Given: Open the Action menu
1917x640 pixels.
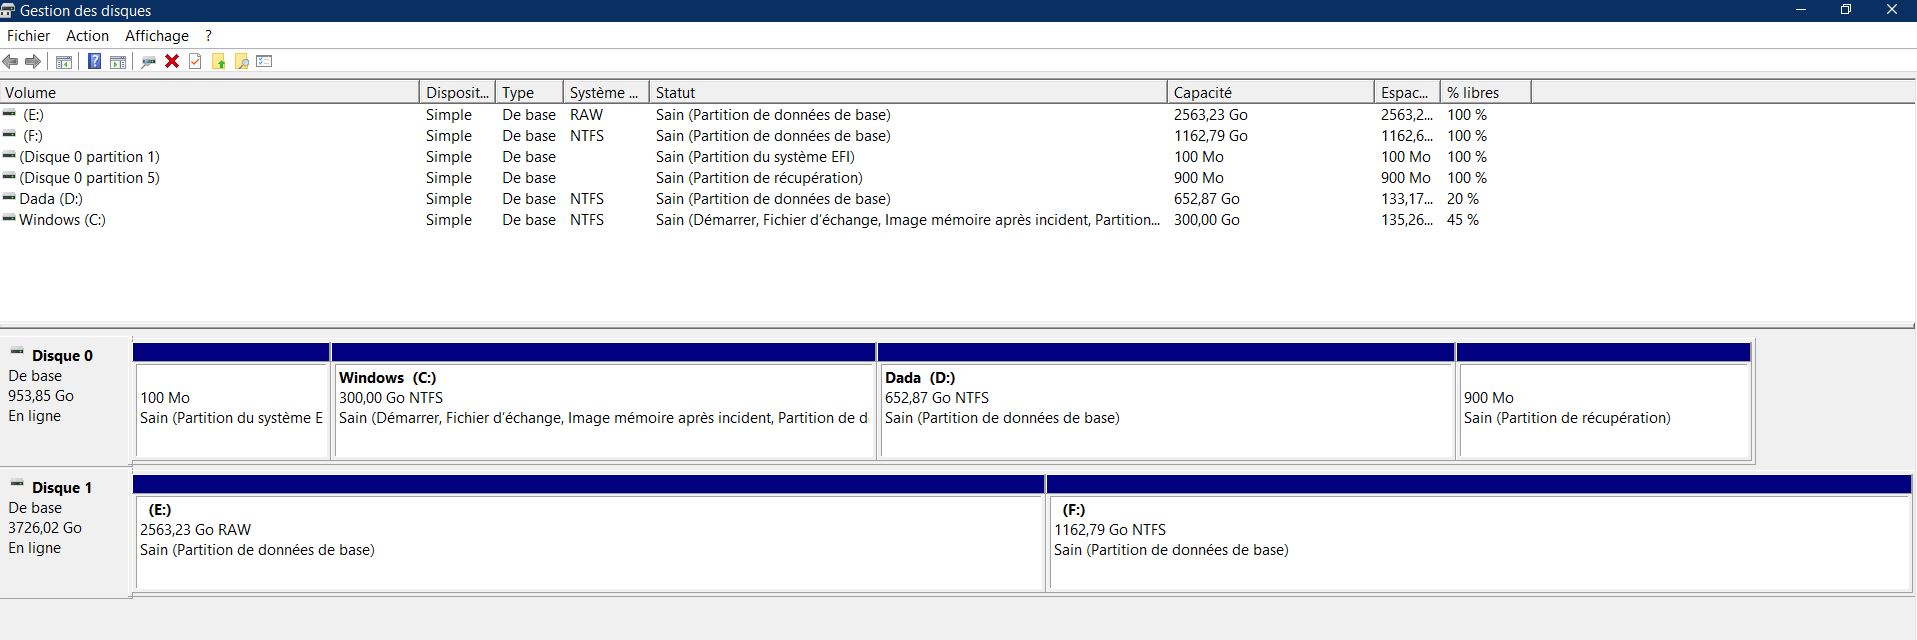Looking at the screenshot, I should [87, 36].
